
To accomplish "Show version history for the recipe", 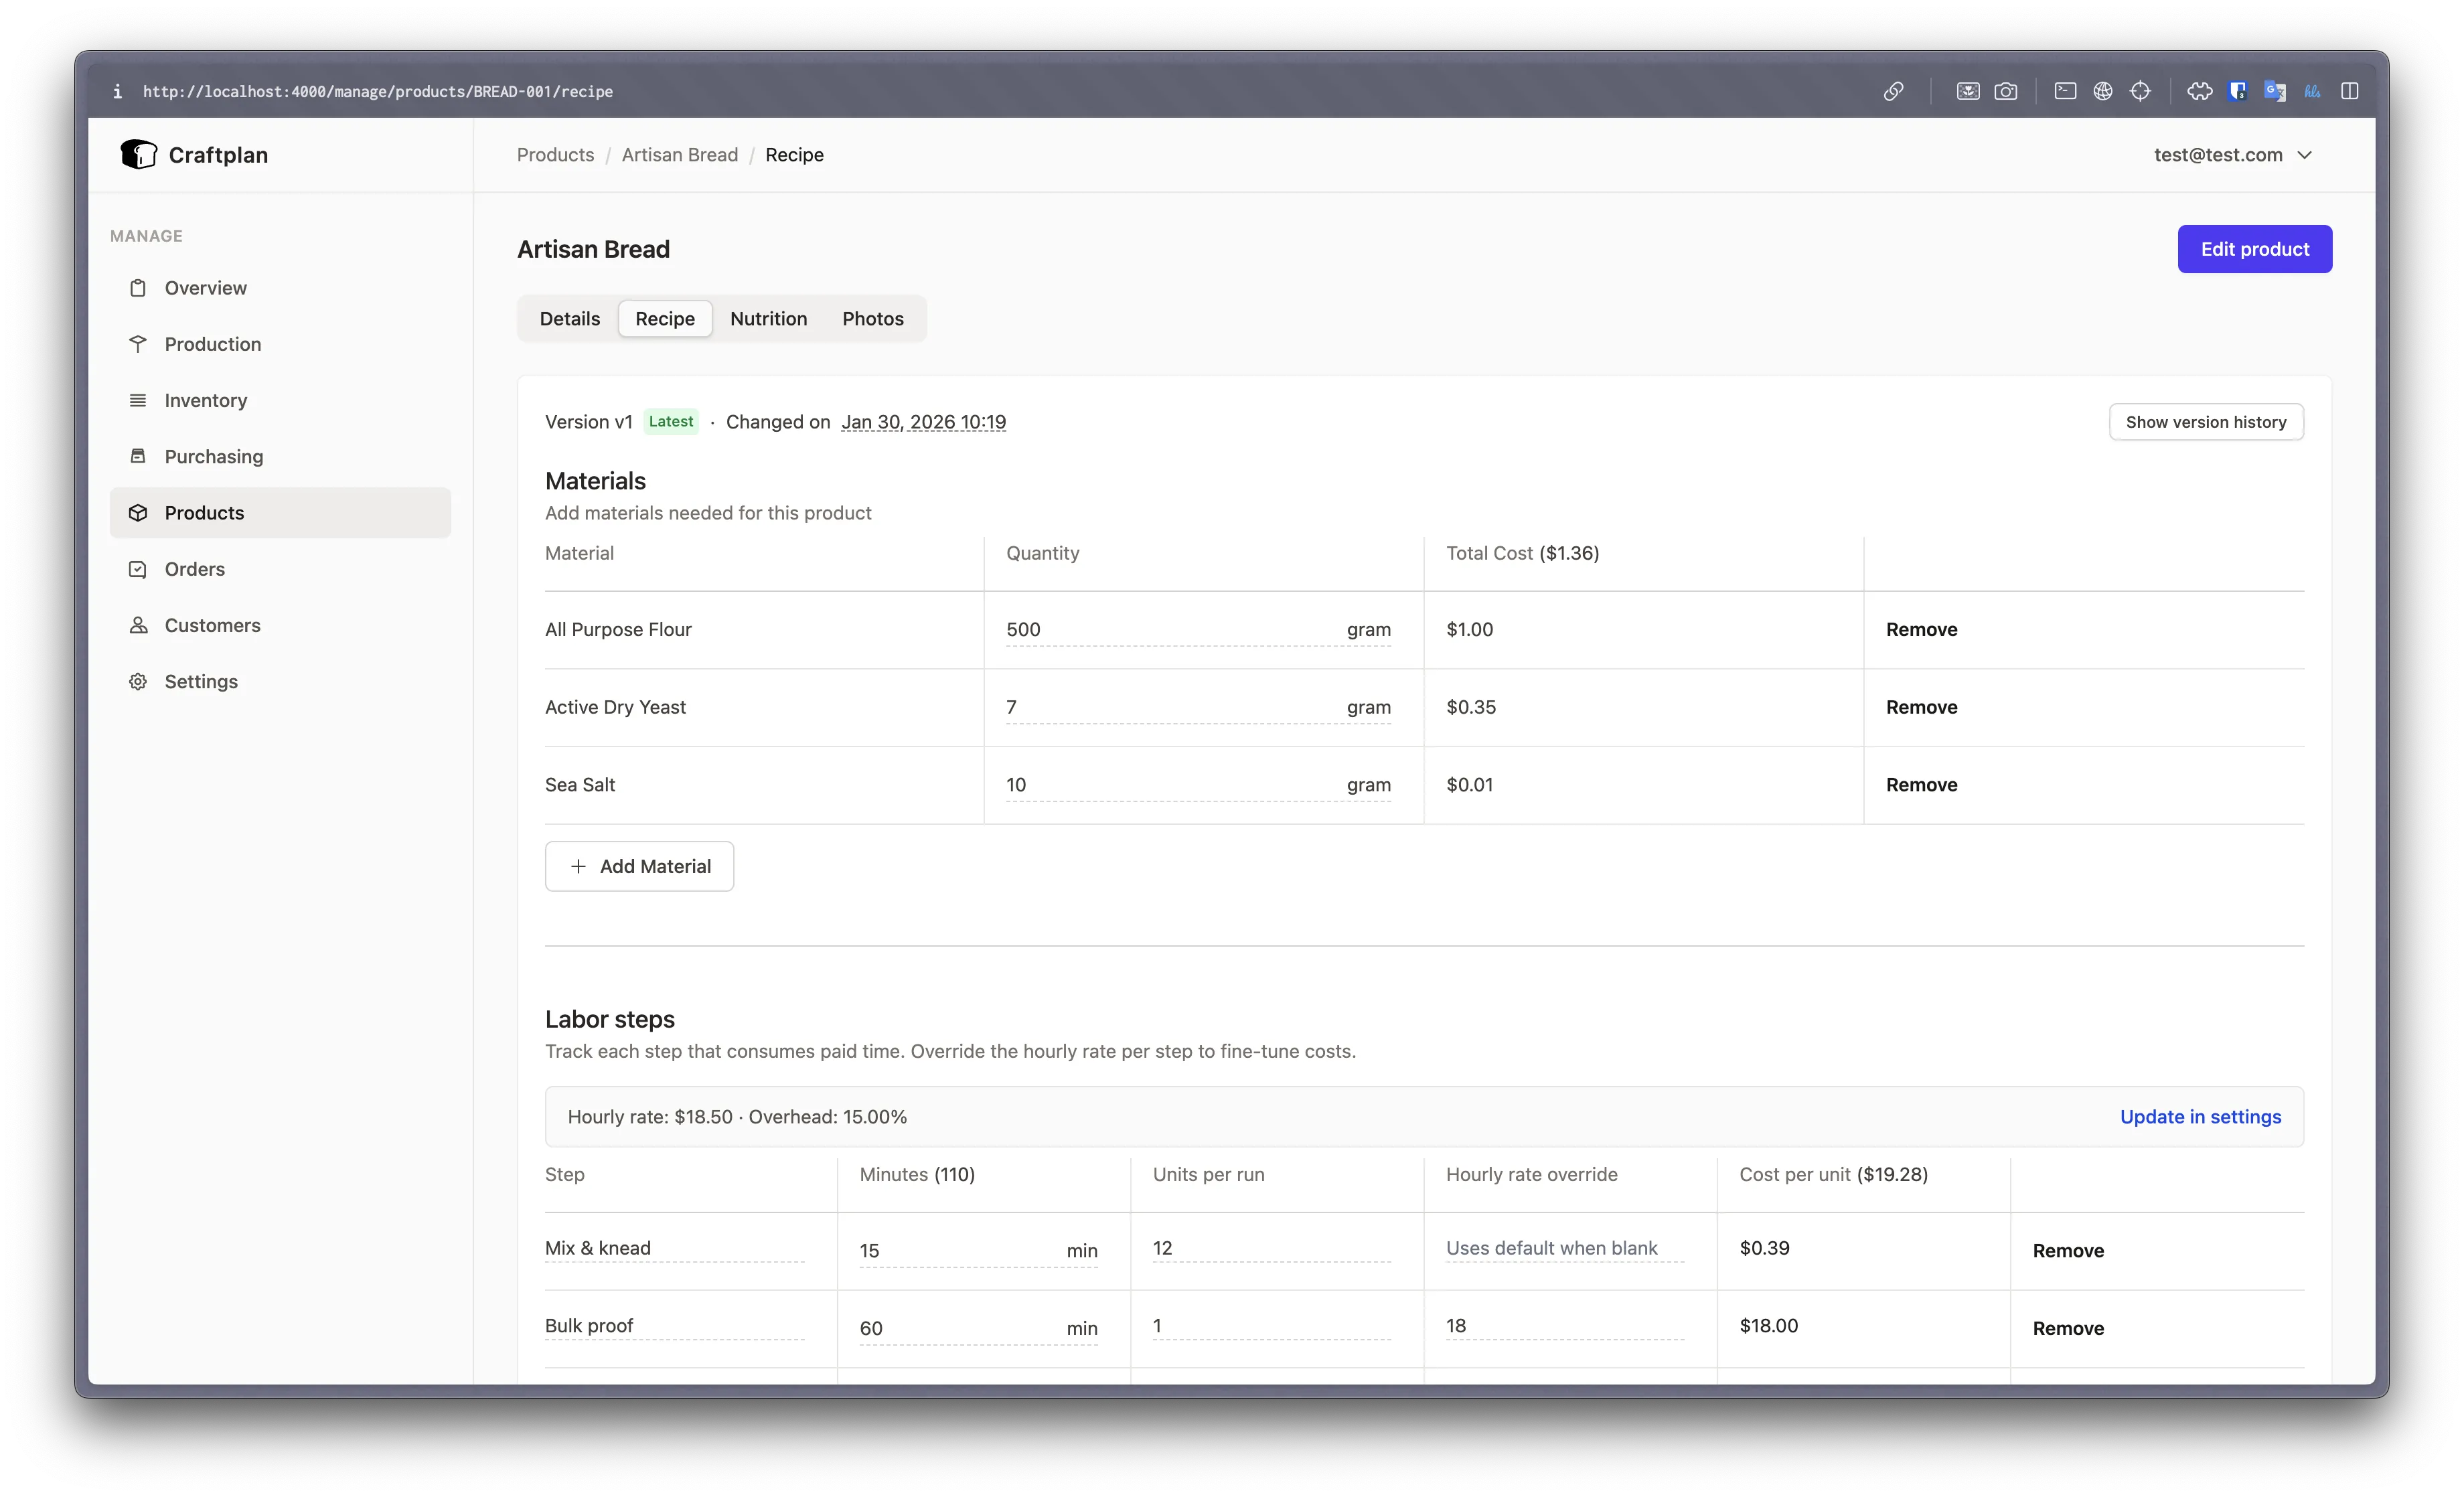I will click(x=2206, y=421).
